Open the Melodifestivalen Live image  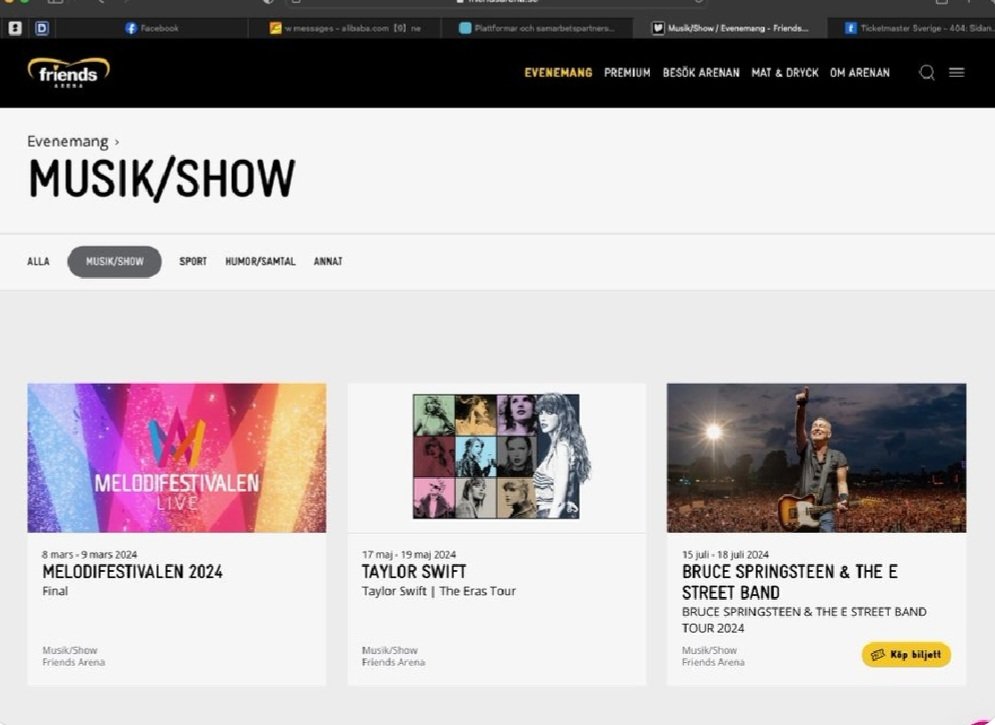[x=176, y=457]
